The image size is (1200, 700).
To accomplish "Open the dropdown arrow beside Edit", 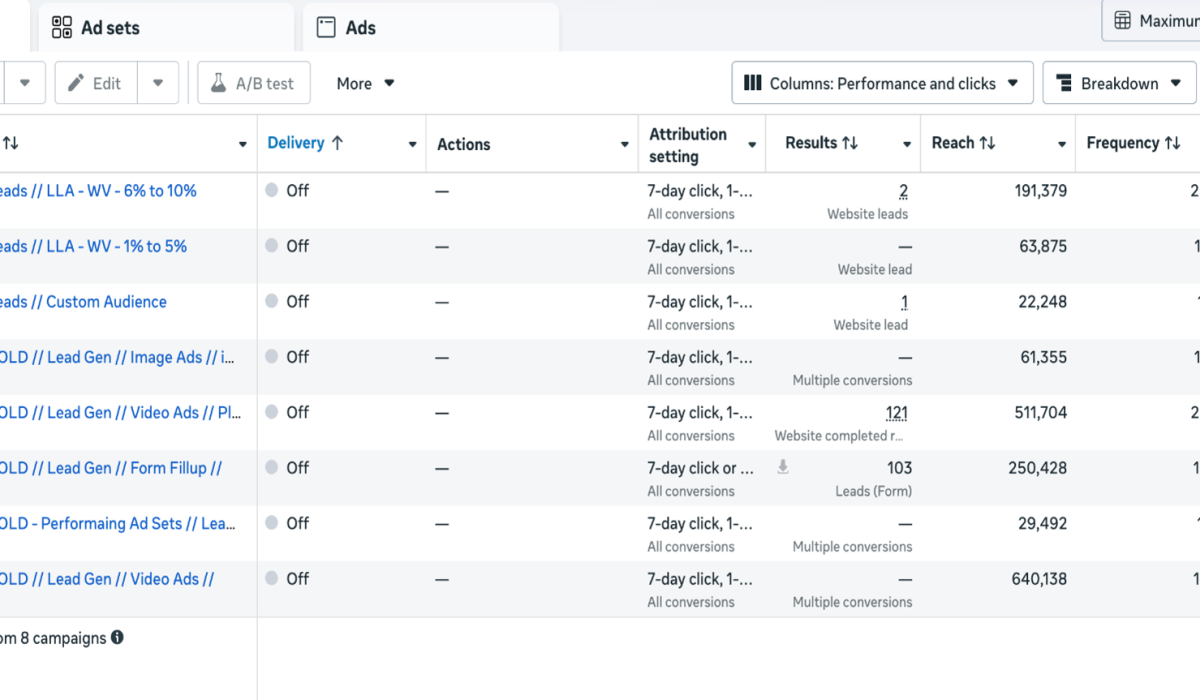I will point(158,84).
